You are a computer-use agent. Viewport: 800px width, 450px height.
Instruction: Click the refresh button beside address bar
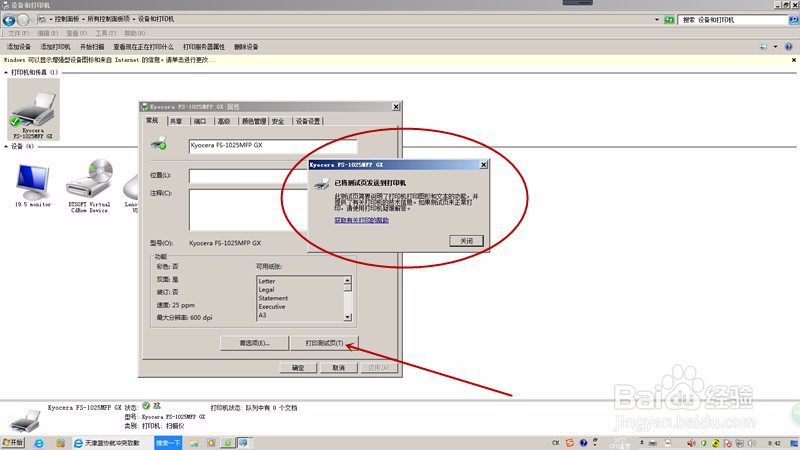click(669, 20)
